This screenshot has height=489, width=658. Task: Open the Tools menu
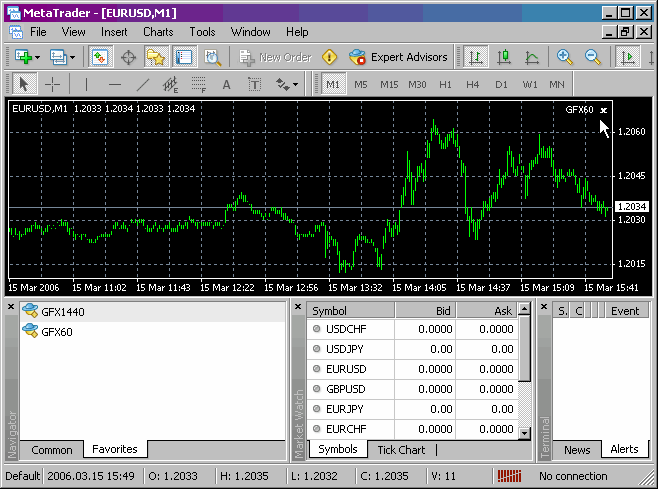[x=202, y=32]
